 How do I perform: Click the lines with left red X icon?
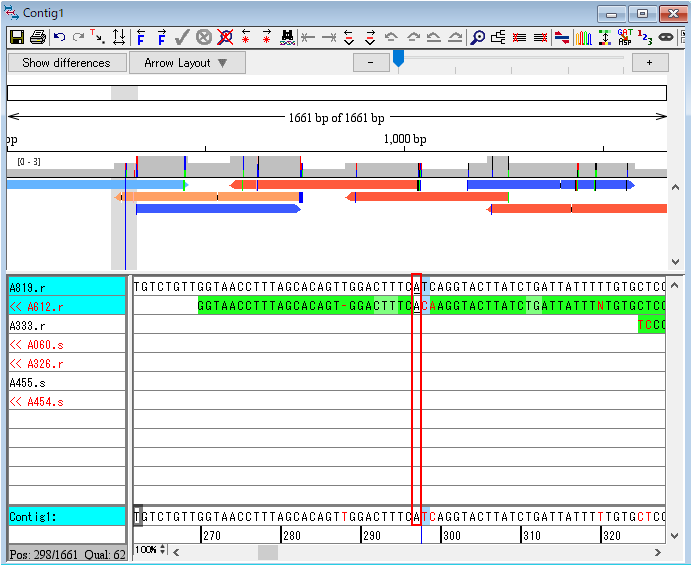coord(519,38)
